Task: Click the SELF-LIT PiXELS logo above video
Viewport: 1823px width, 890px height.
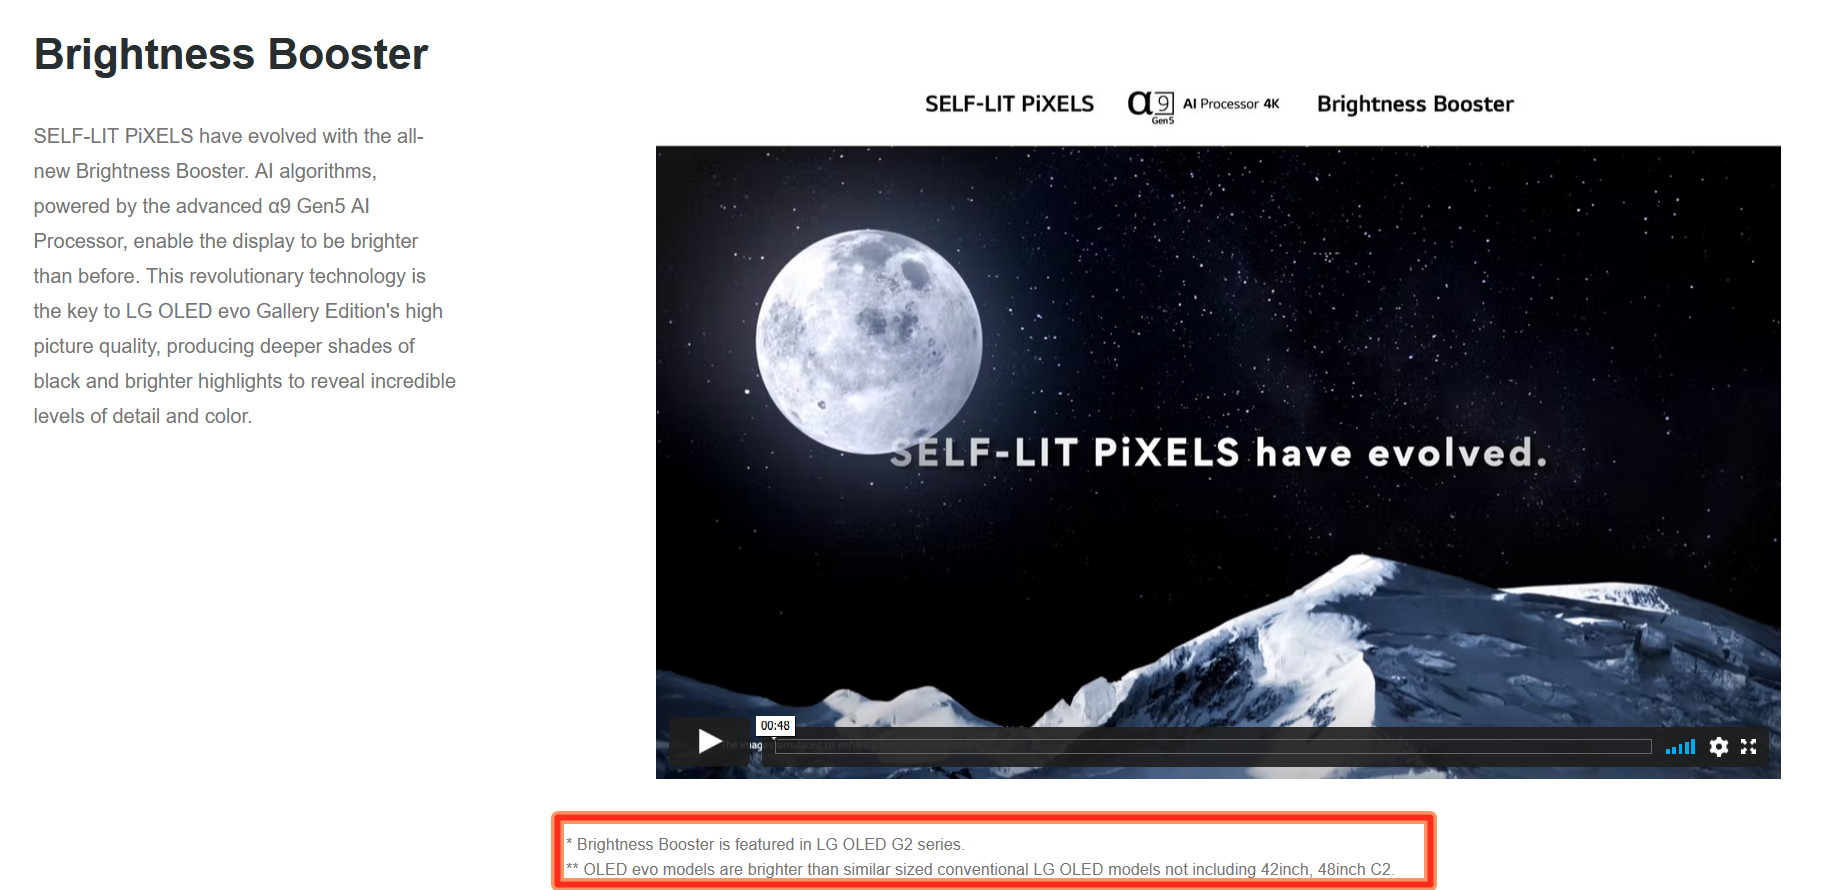Action: [1009, 104]
